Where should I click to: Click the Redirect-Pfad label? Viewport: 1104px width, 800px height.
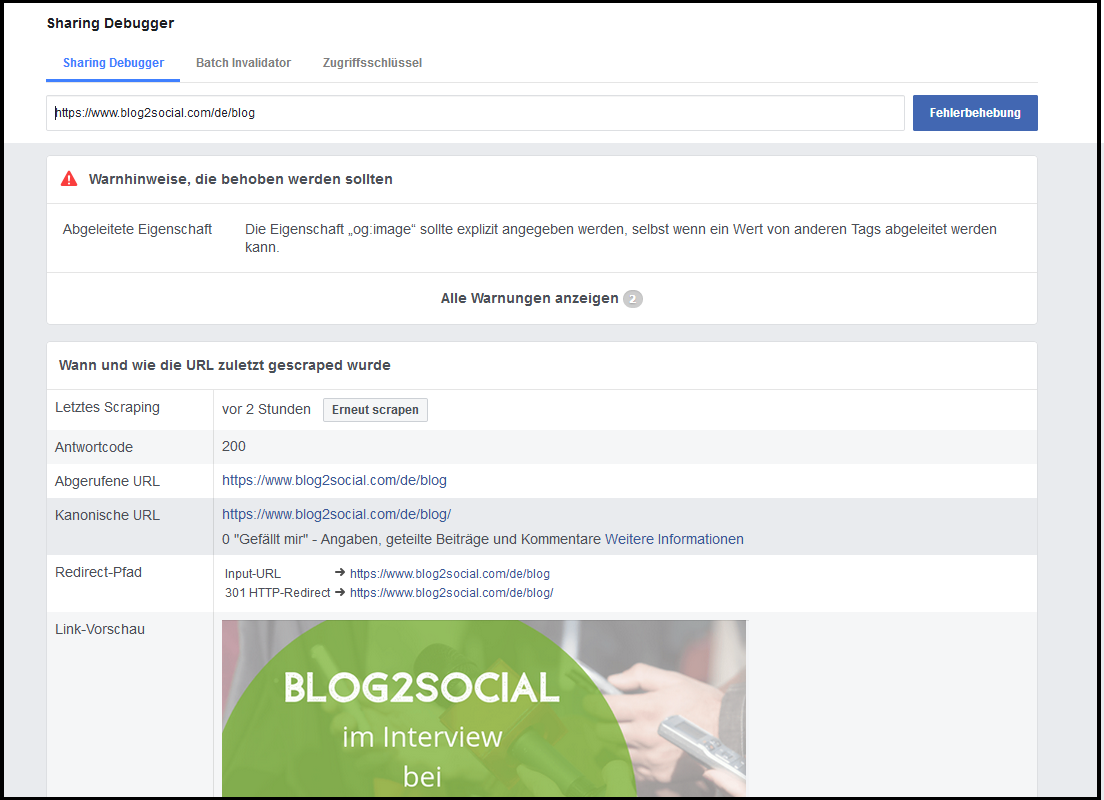(x=99, y=573)
